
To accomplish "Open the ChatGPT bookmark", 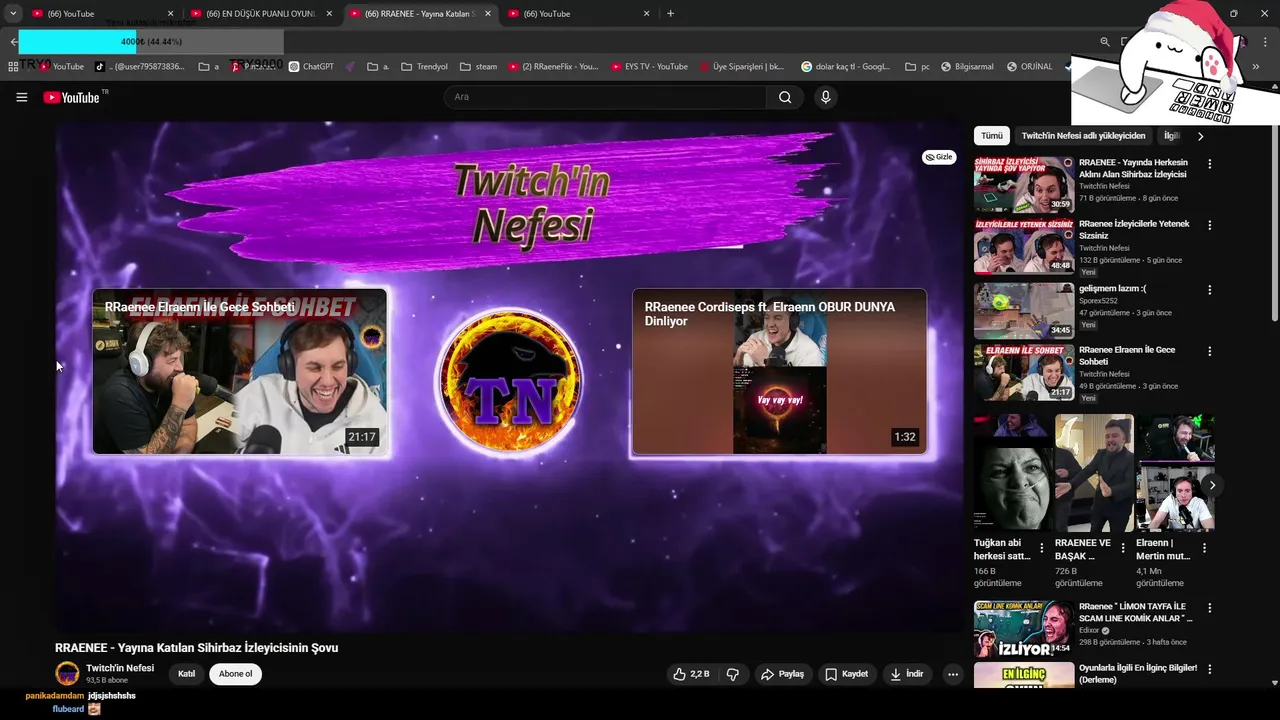I will pyautogui.click(x=311, y=67).
